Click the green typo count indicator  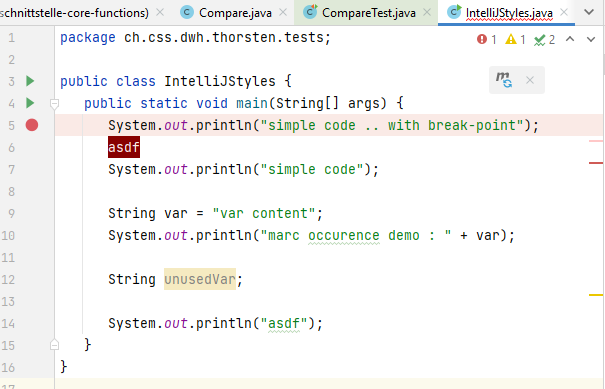pyautogui.click(x=544, y=39)
